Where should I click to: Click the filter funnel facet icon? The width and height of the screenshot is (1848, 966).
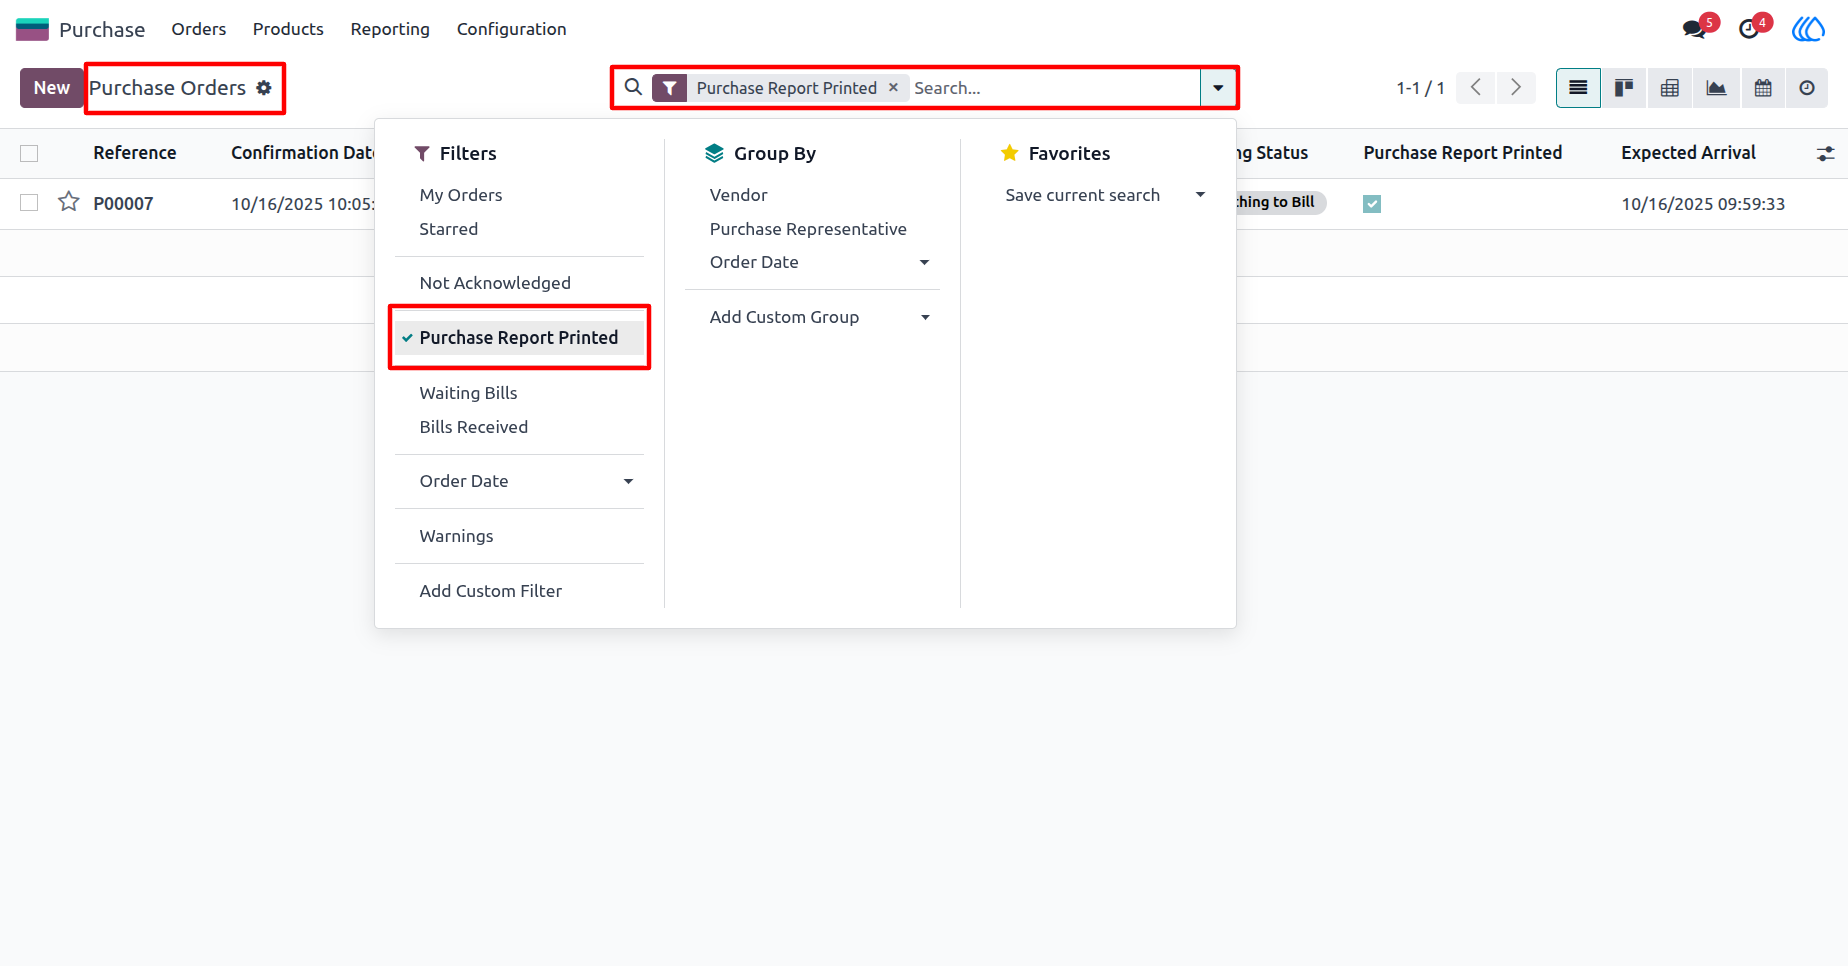click(x=669, y=88)
